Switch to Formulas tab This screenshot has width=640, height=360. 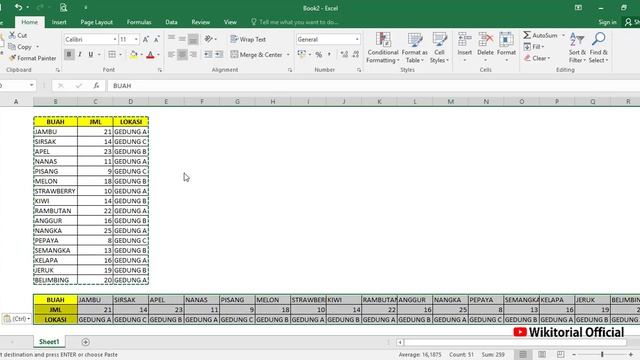pos(139,22)
